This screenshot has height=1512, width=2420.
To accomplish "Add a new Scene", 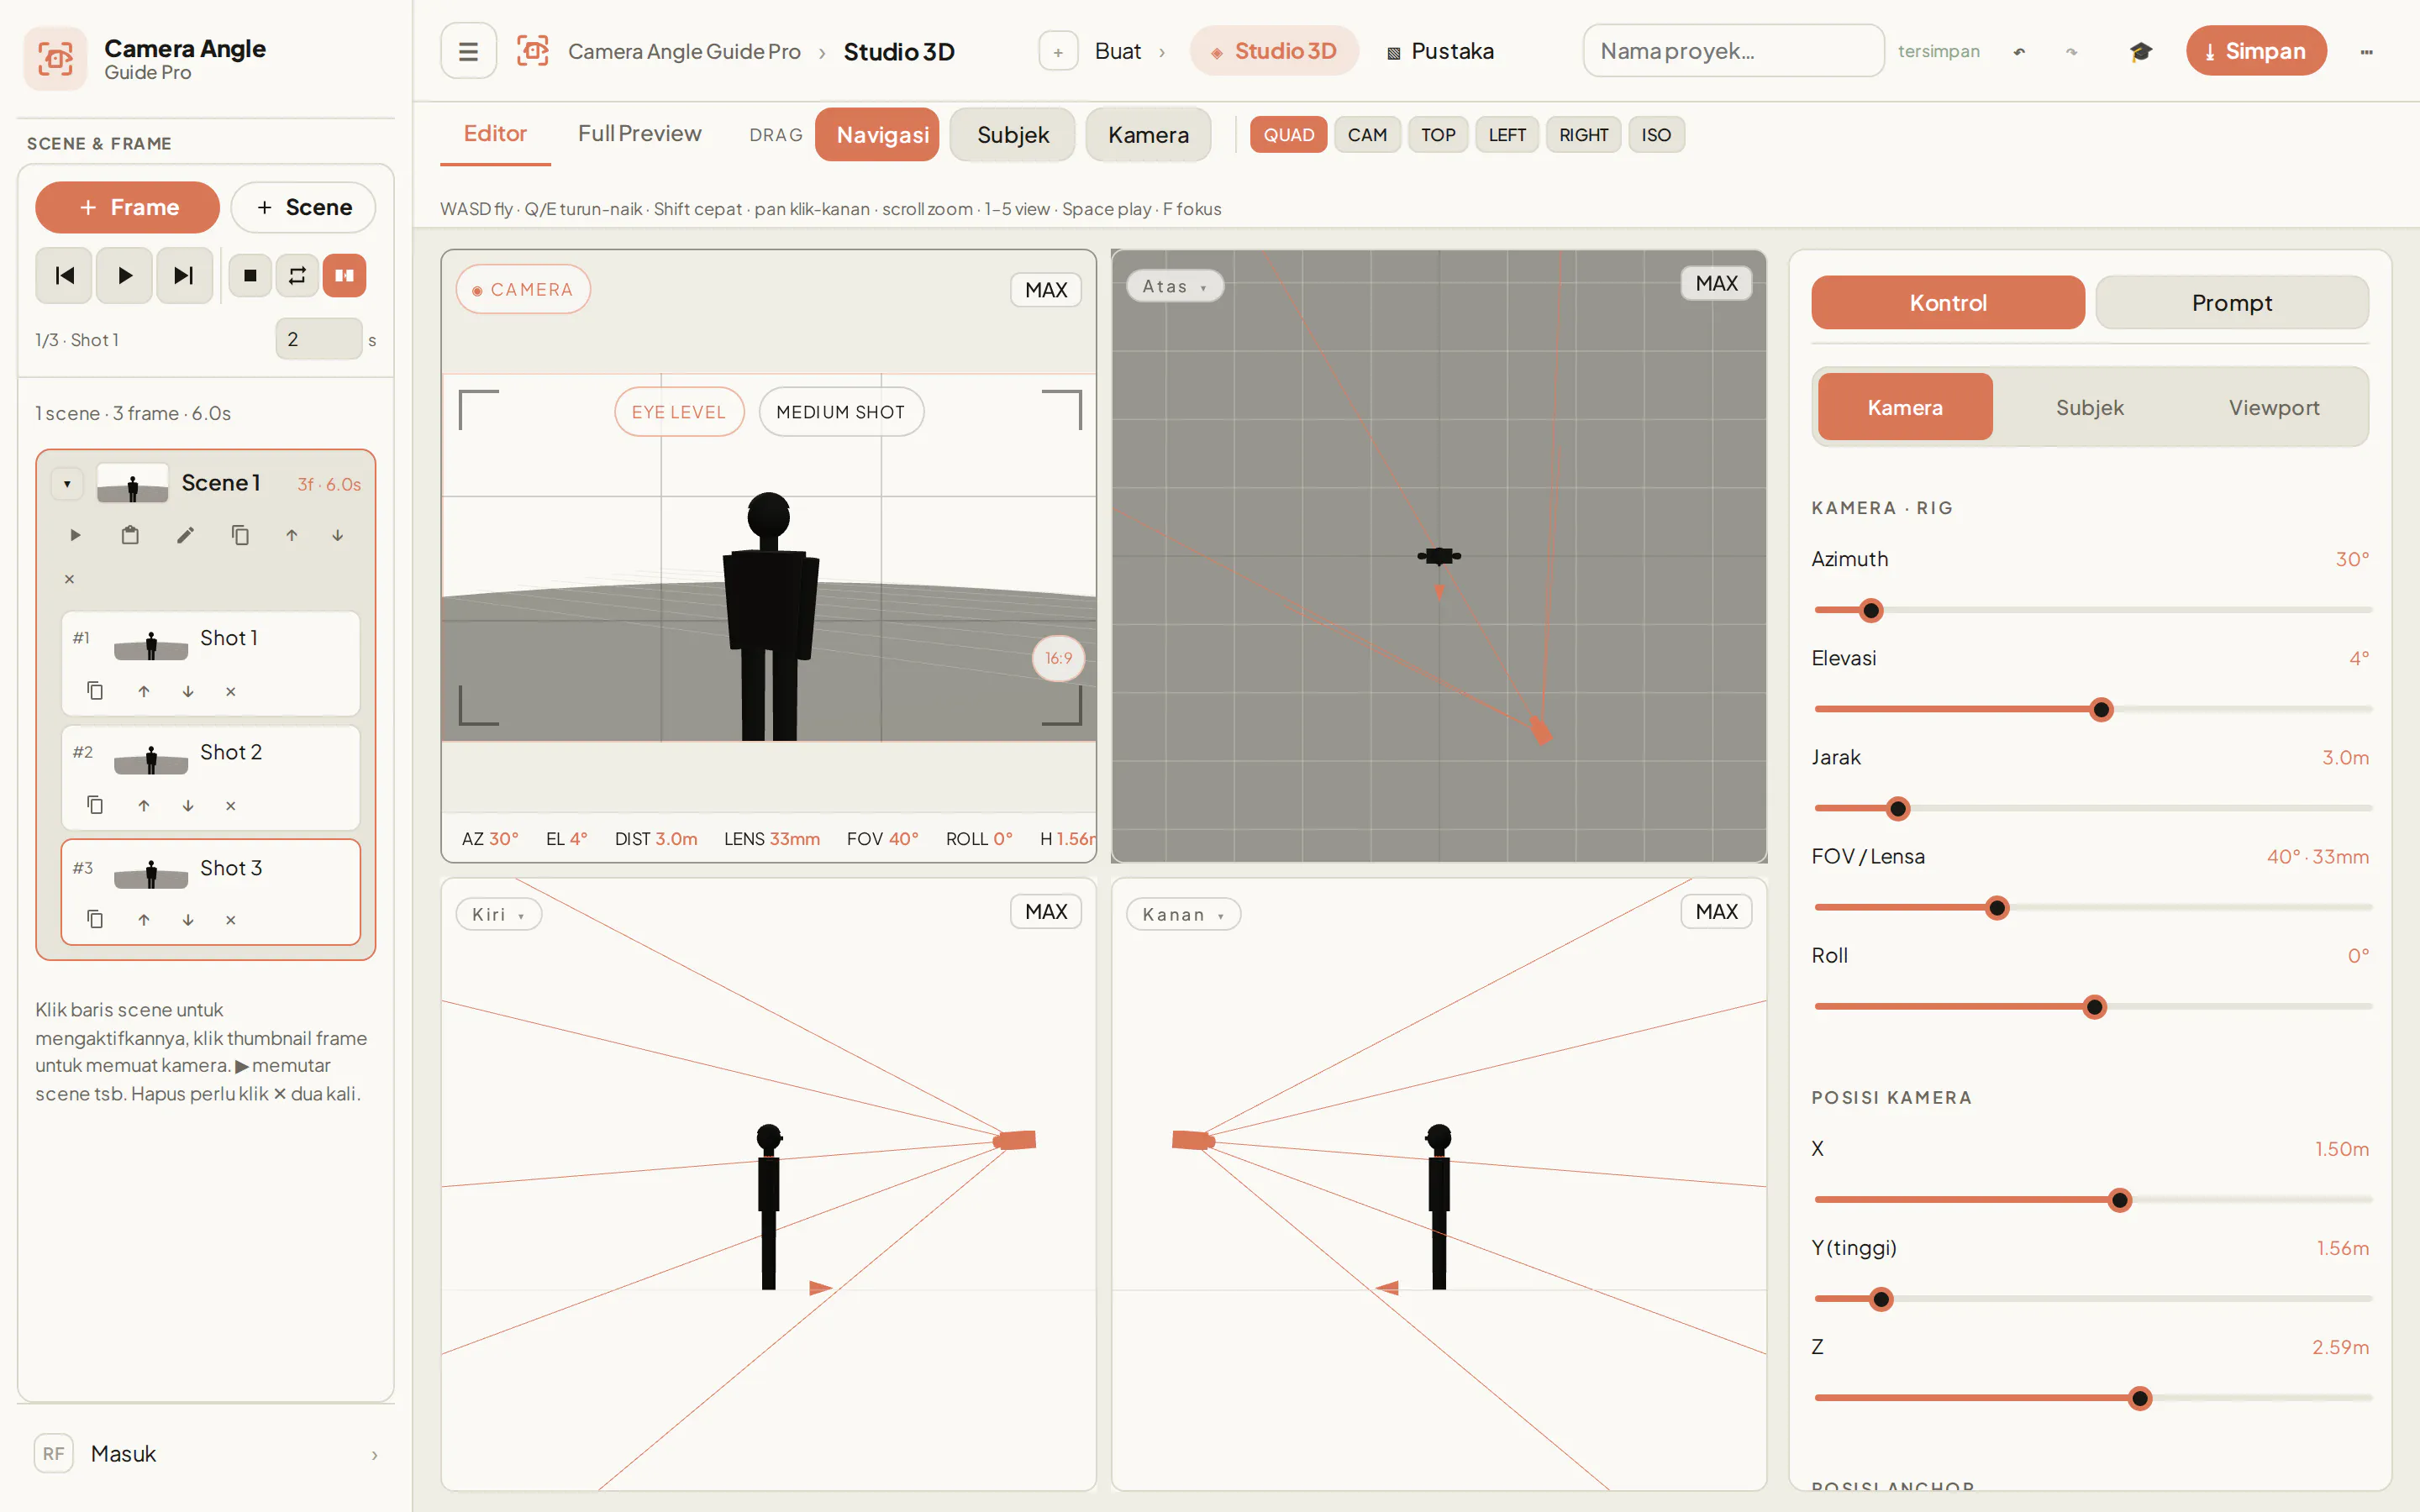I will [303, 207].
